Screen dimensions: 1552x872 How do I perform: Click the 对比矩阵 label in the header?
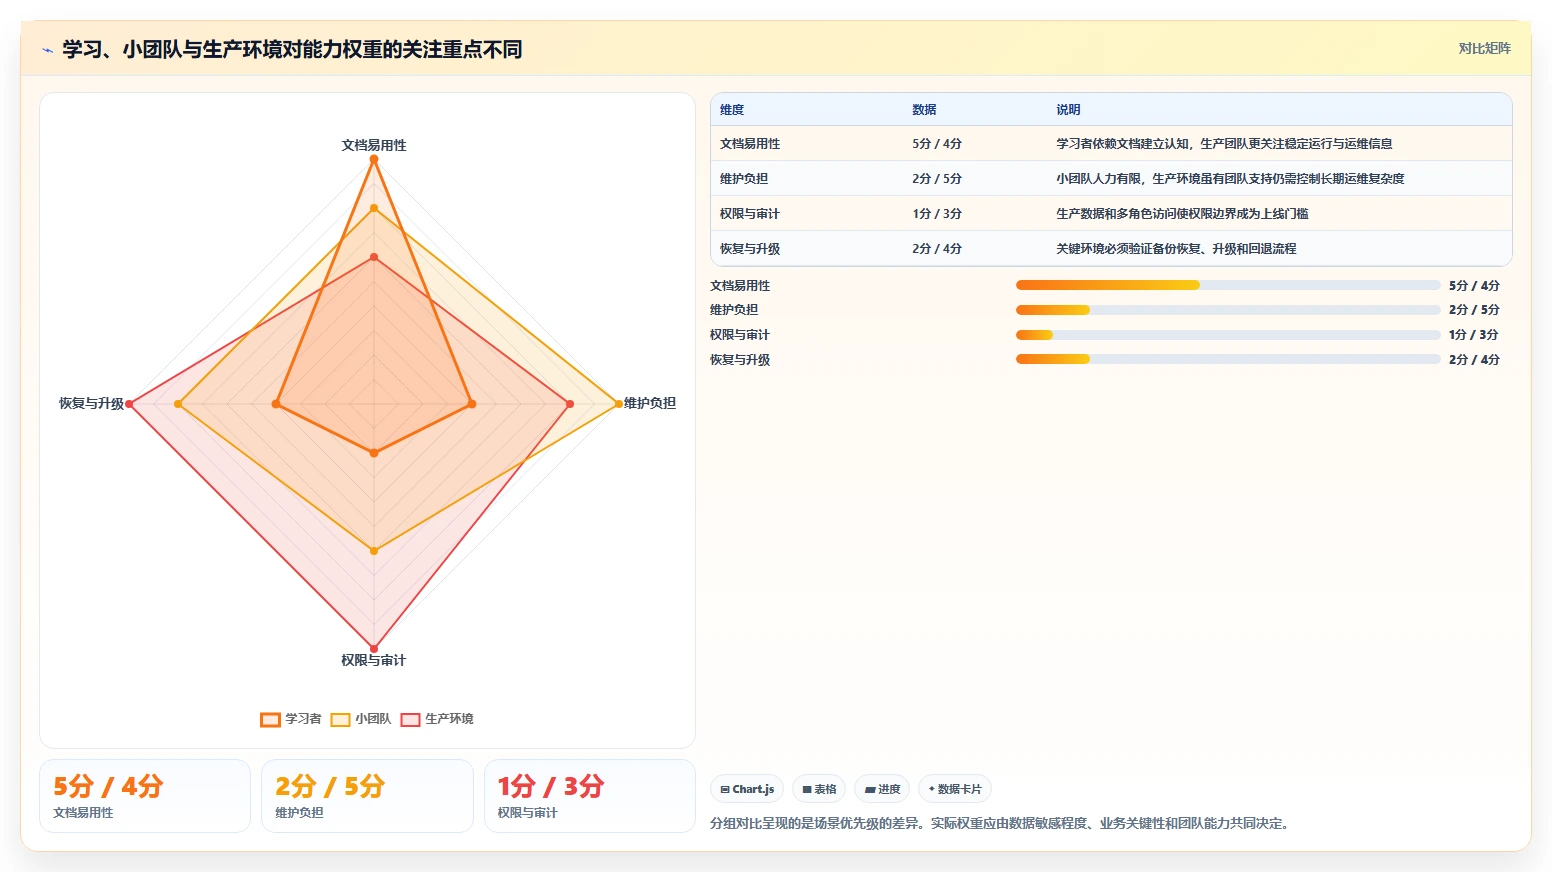(x=1484, y=48)
